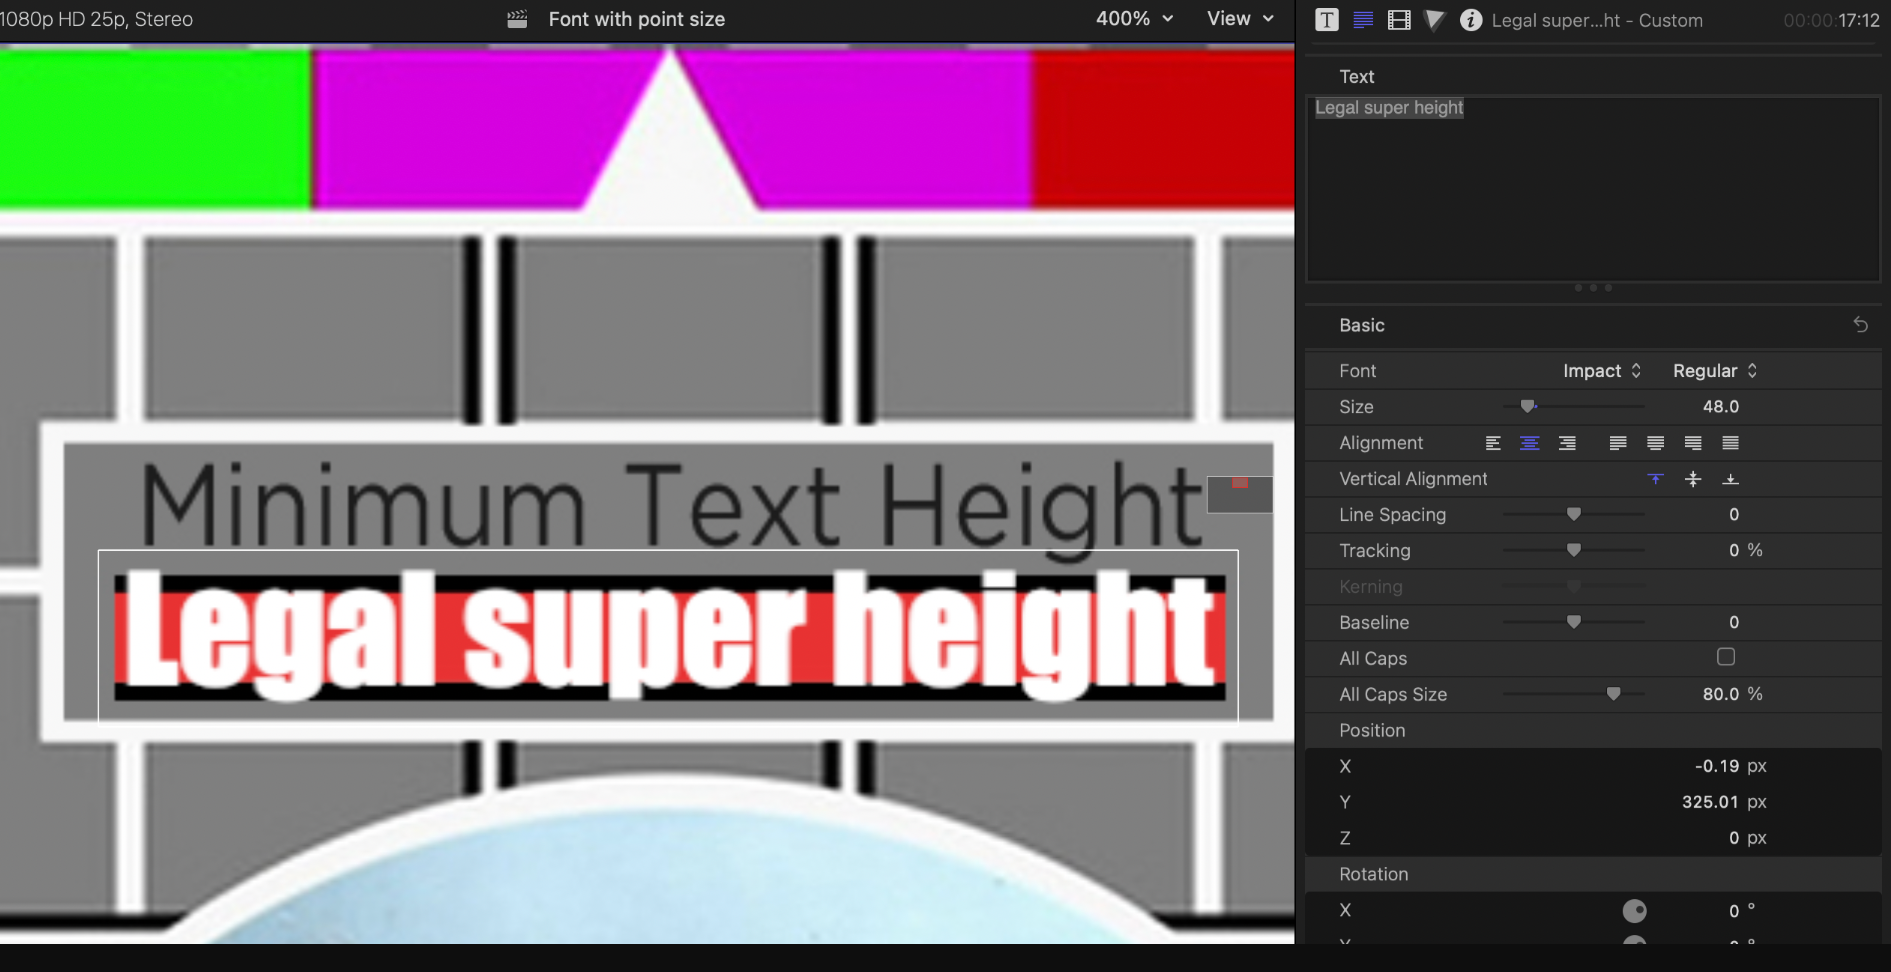Justify text with last line centered
Image resolution: width=1891 pixels, height=972 pixels.
(1655, 443)
